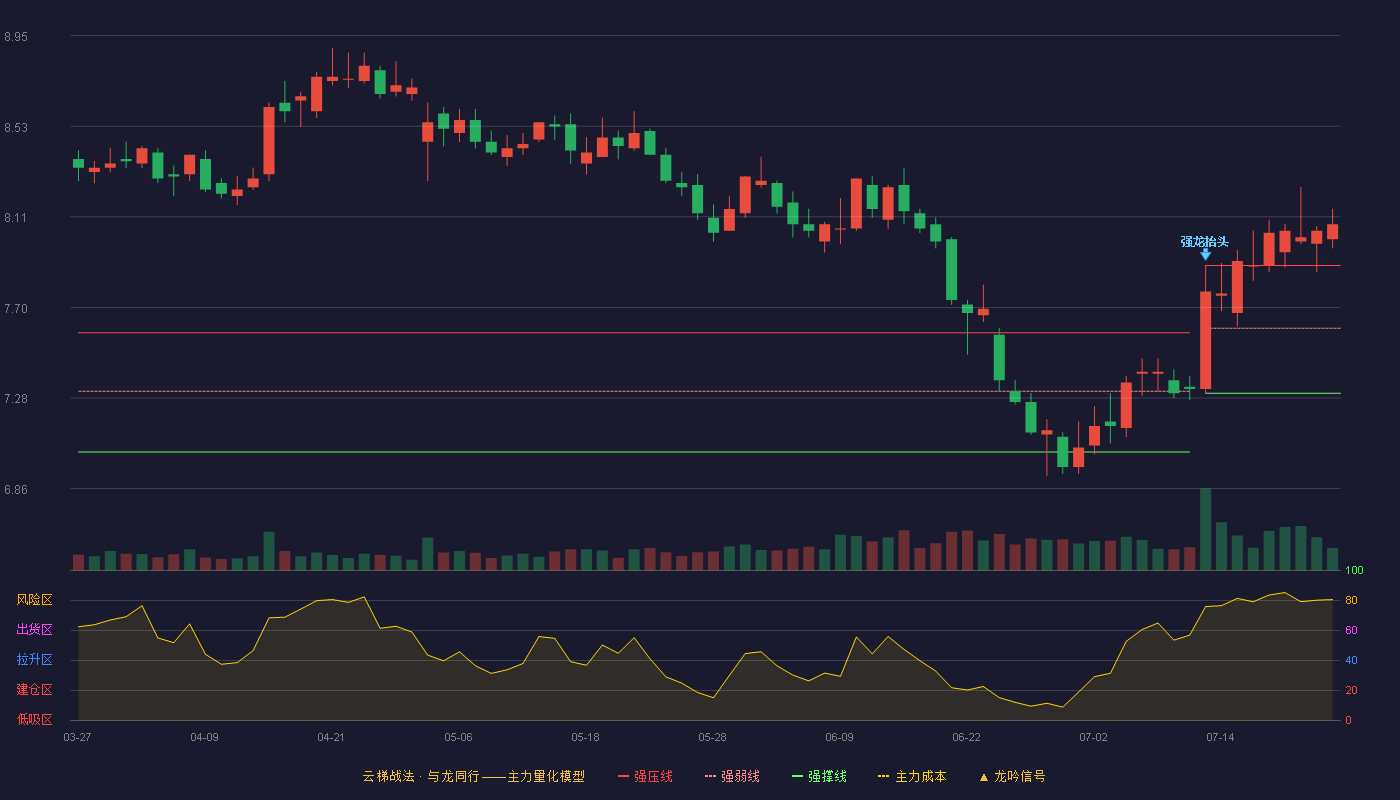The image size is (1400, 800).
Task: Select the 拉升区 zone label
Action: (x=34, y=660)
